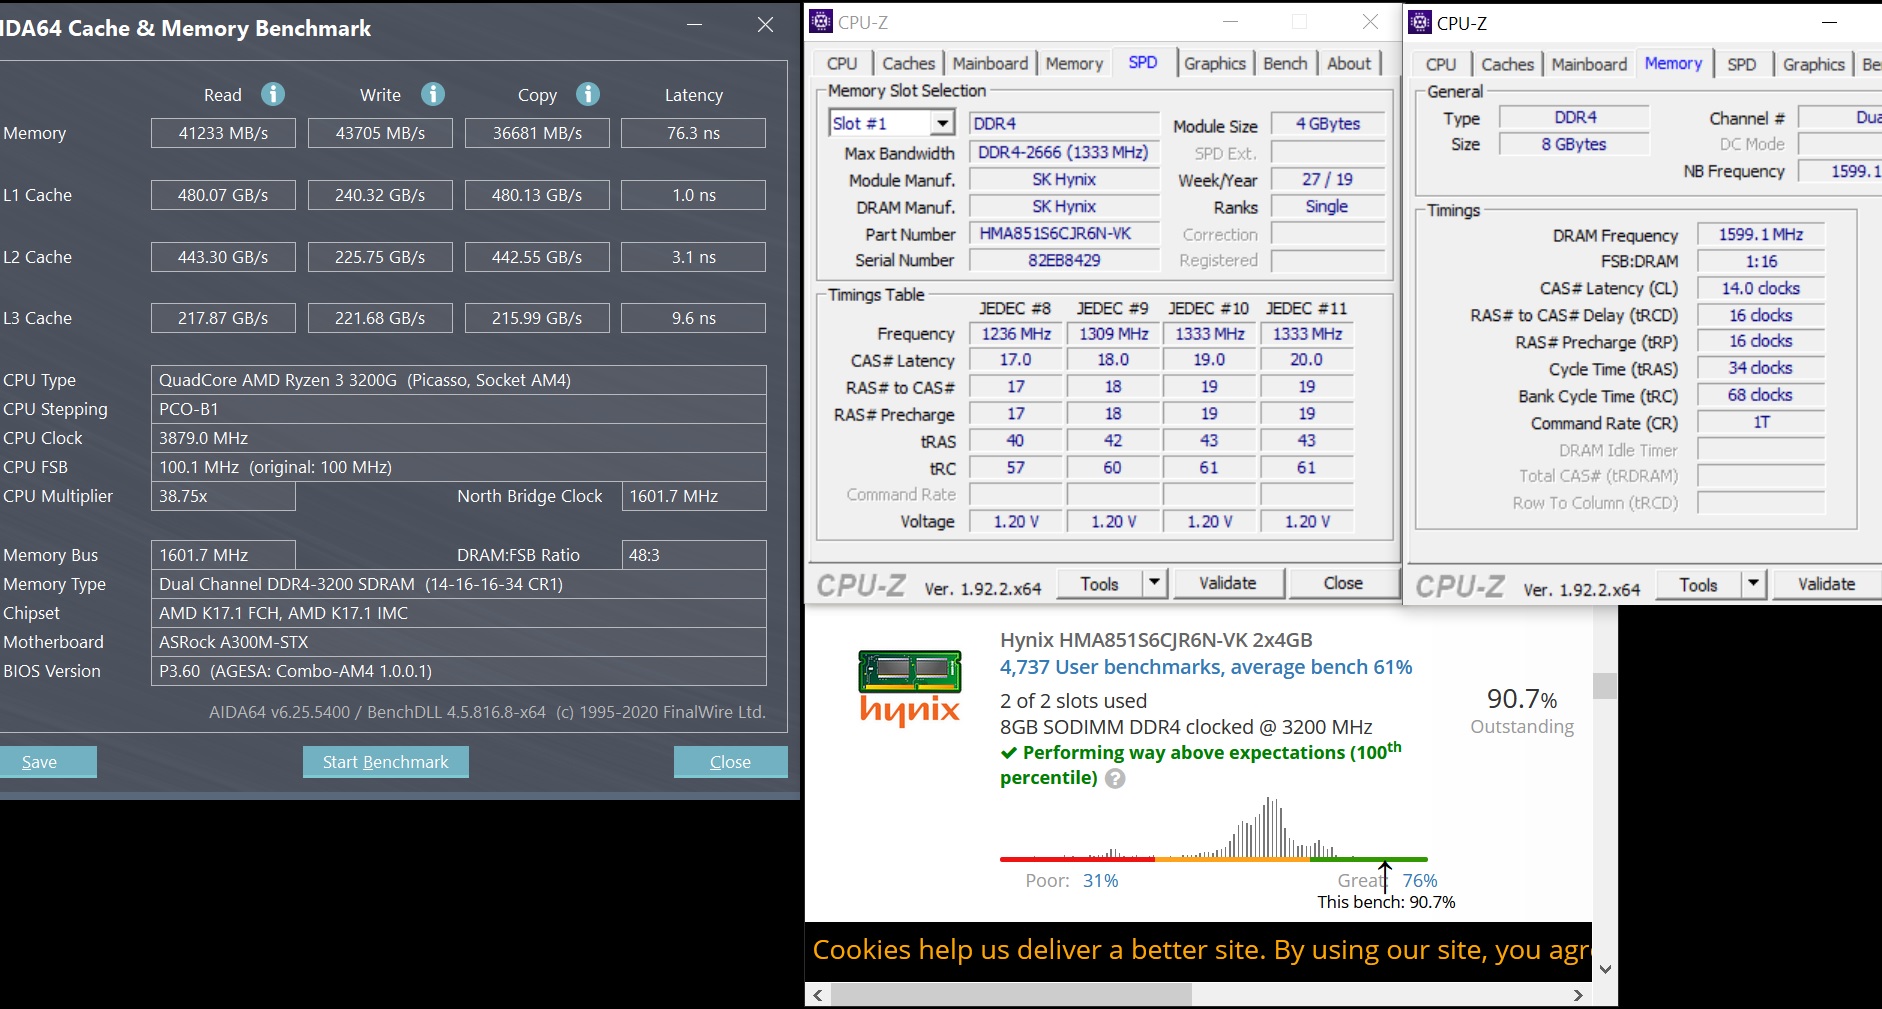Screen dimensions: 1882x1009
Task: Click the browser's scroll-left arrow
Action: click(x=818, y=995)
